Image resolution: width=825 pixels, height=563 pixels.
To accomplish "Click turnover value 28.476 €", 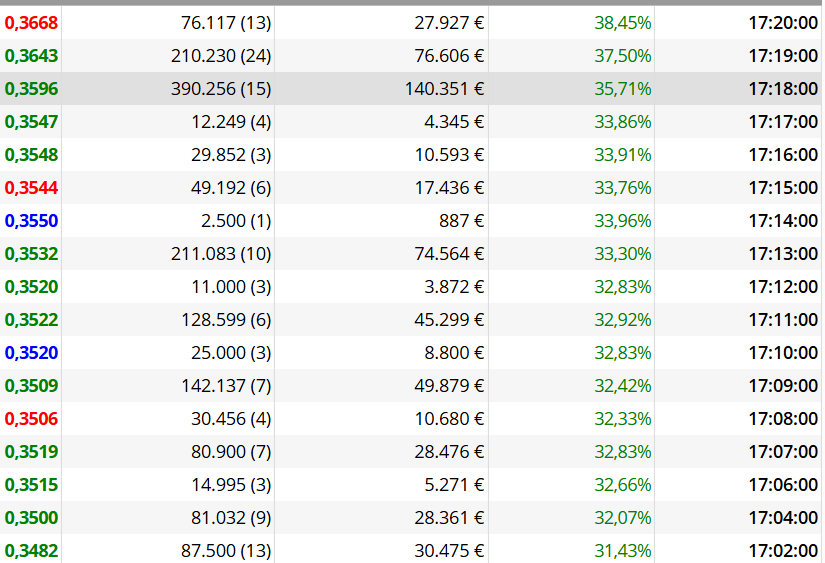I will pyautogui.click(x=449, y=452).
